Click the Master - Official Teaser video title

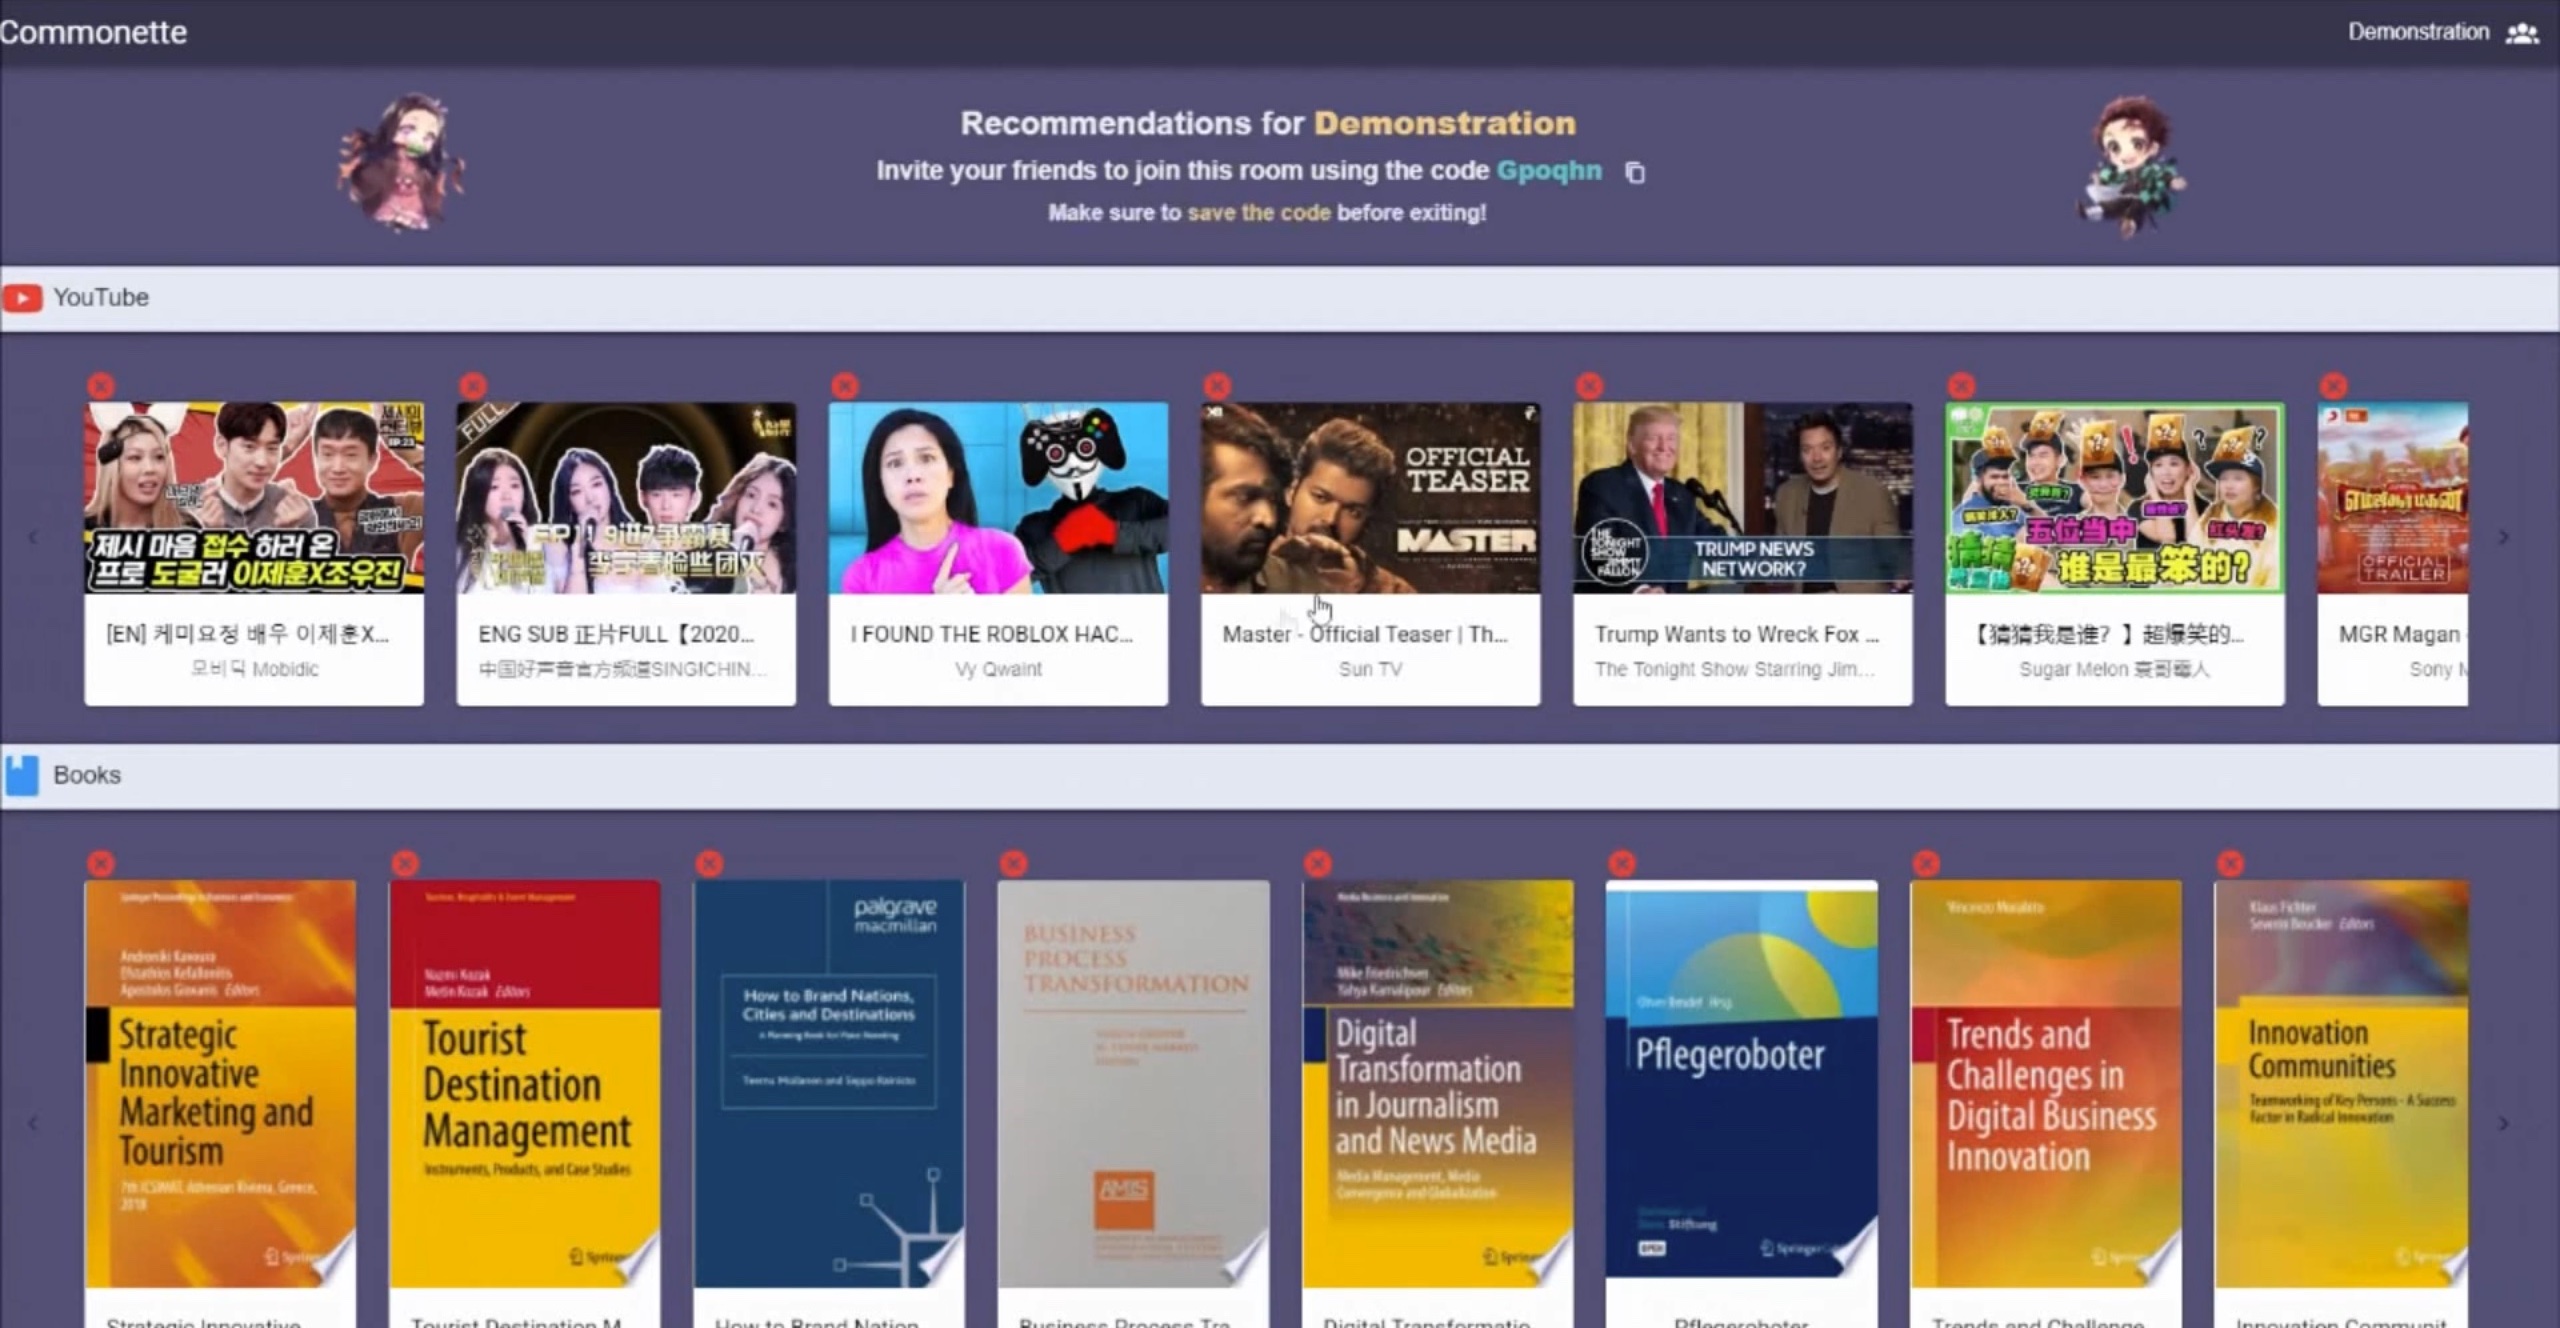pos(1365,634)
